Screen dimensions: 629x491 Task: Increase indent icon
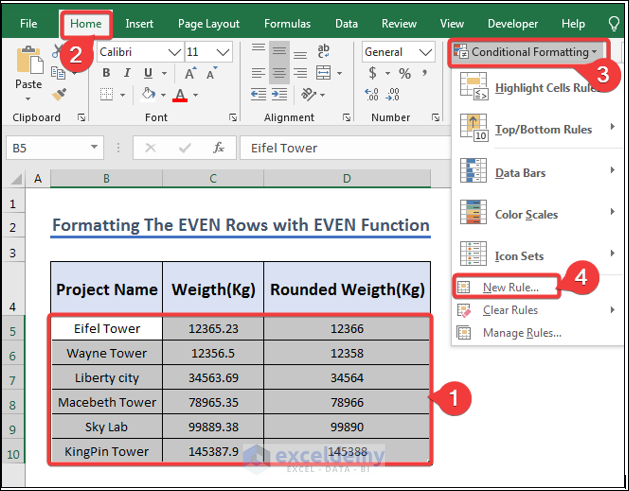pos(279,95)
